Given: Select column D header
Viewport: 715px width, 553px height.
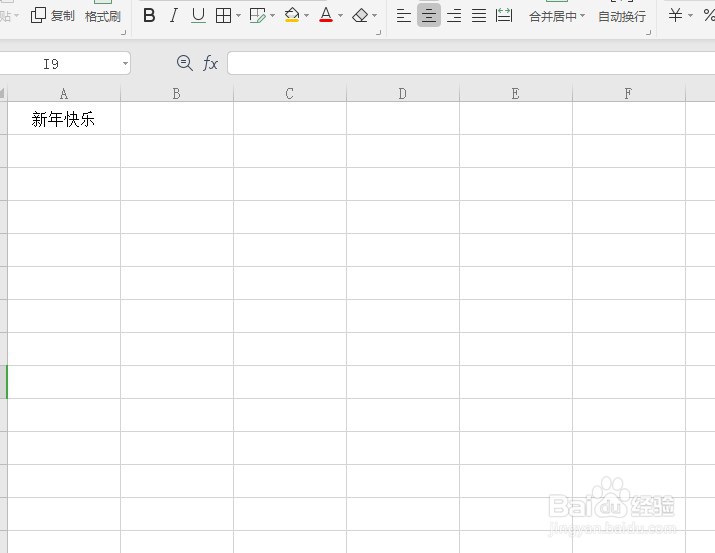Looking at the screenshot, I should (403, 93).
